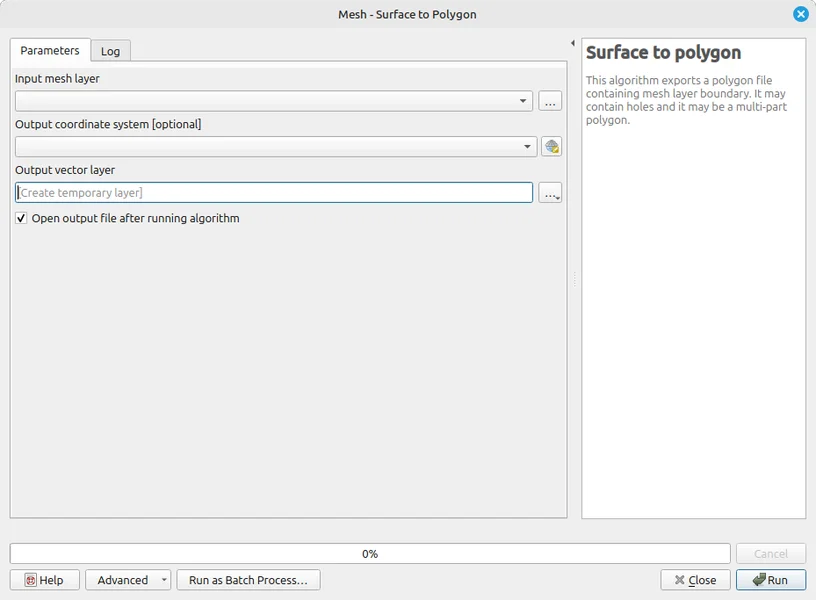Close the dialog using the title bar X
The image size is (816, 600).
click(800, 15)
